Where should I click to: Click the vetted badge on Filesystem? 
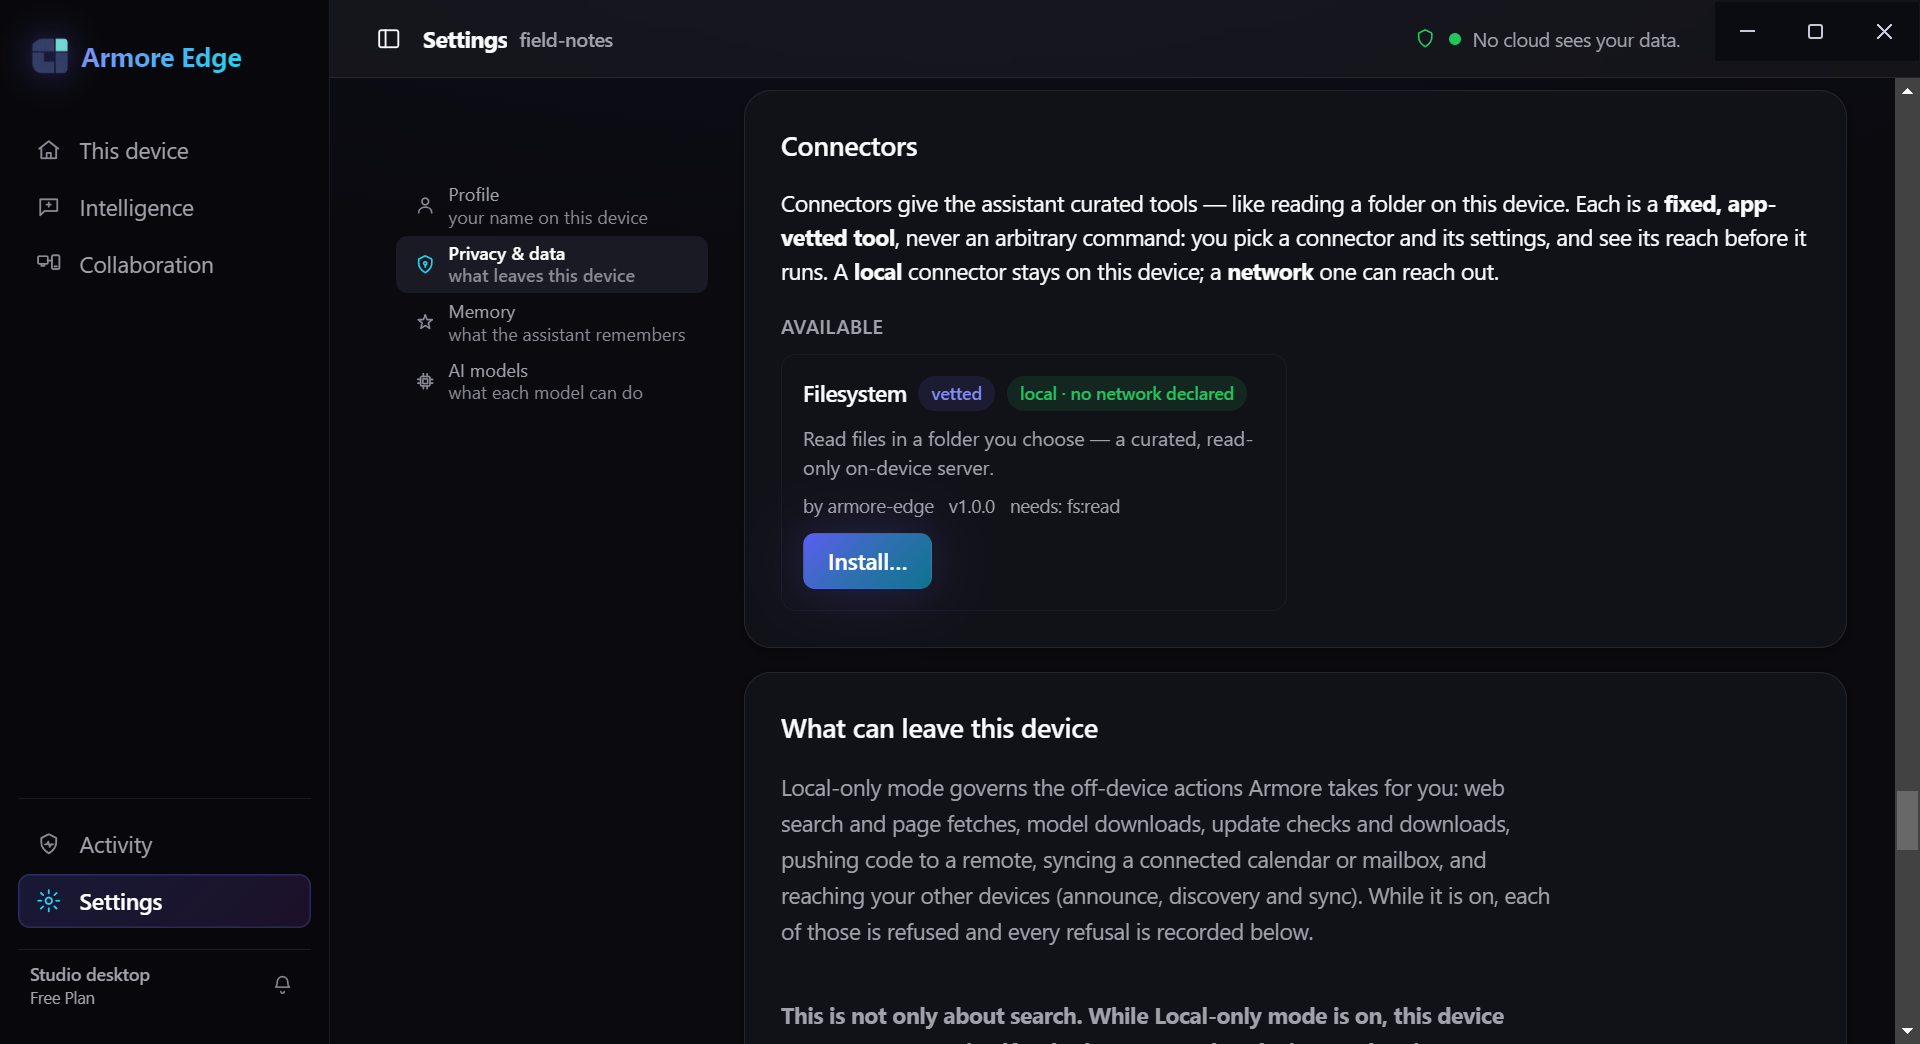tap(956, 394)
